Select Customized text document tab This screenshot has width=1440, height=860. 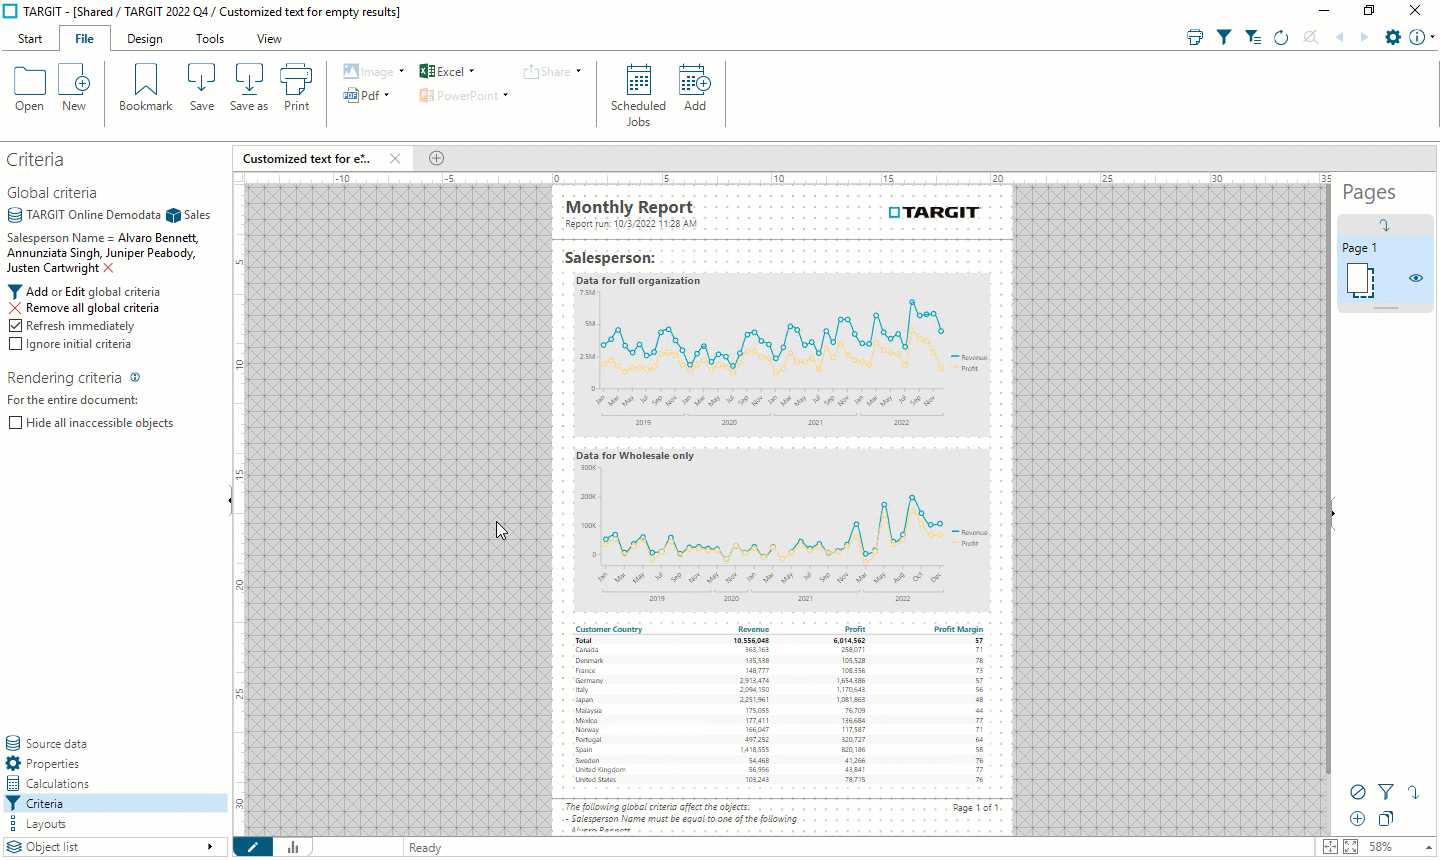coord(307,158)
